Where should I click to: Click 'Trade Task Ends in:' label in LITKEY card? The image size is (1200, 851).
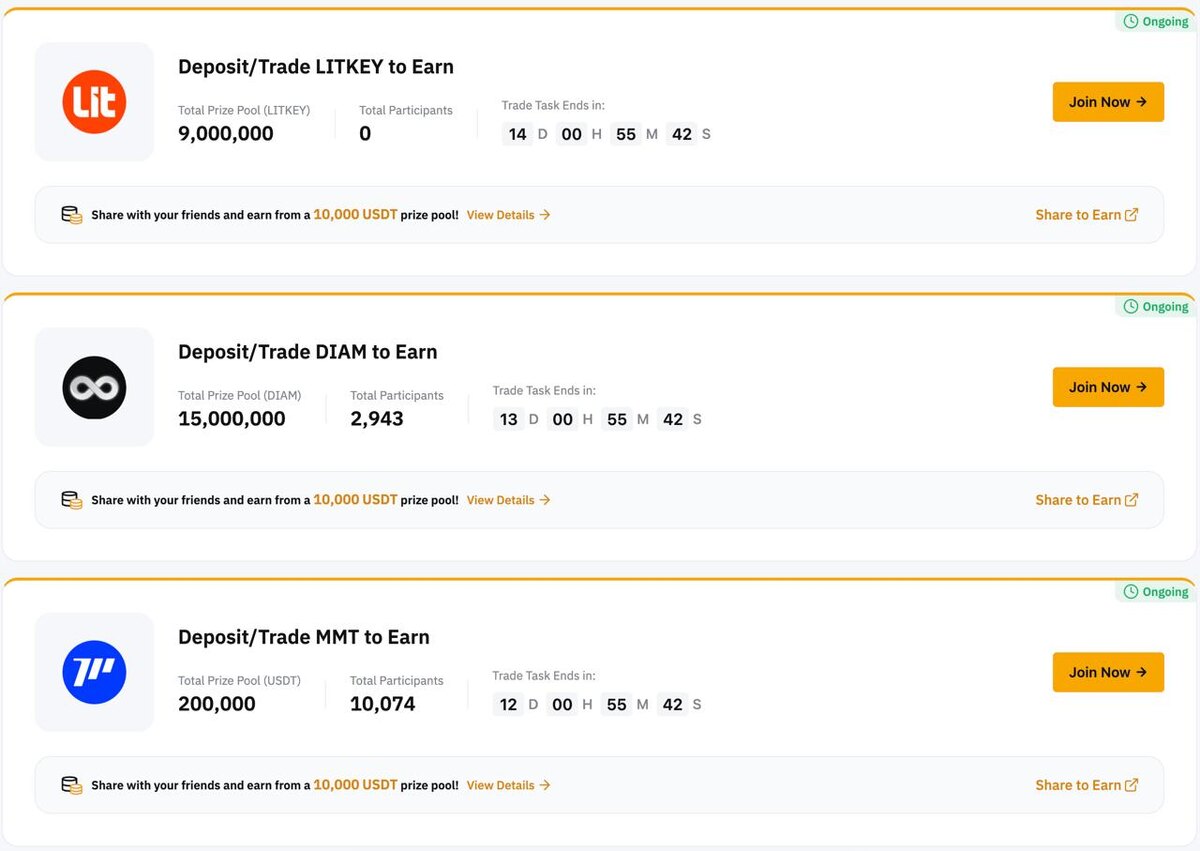(553, 105)
